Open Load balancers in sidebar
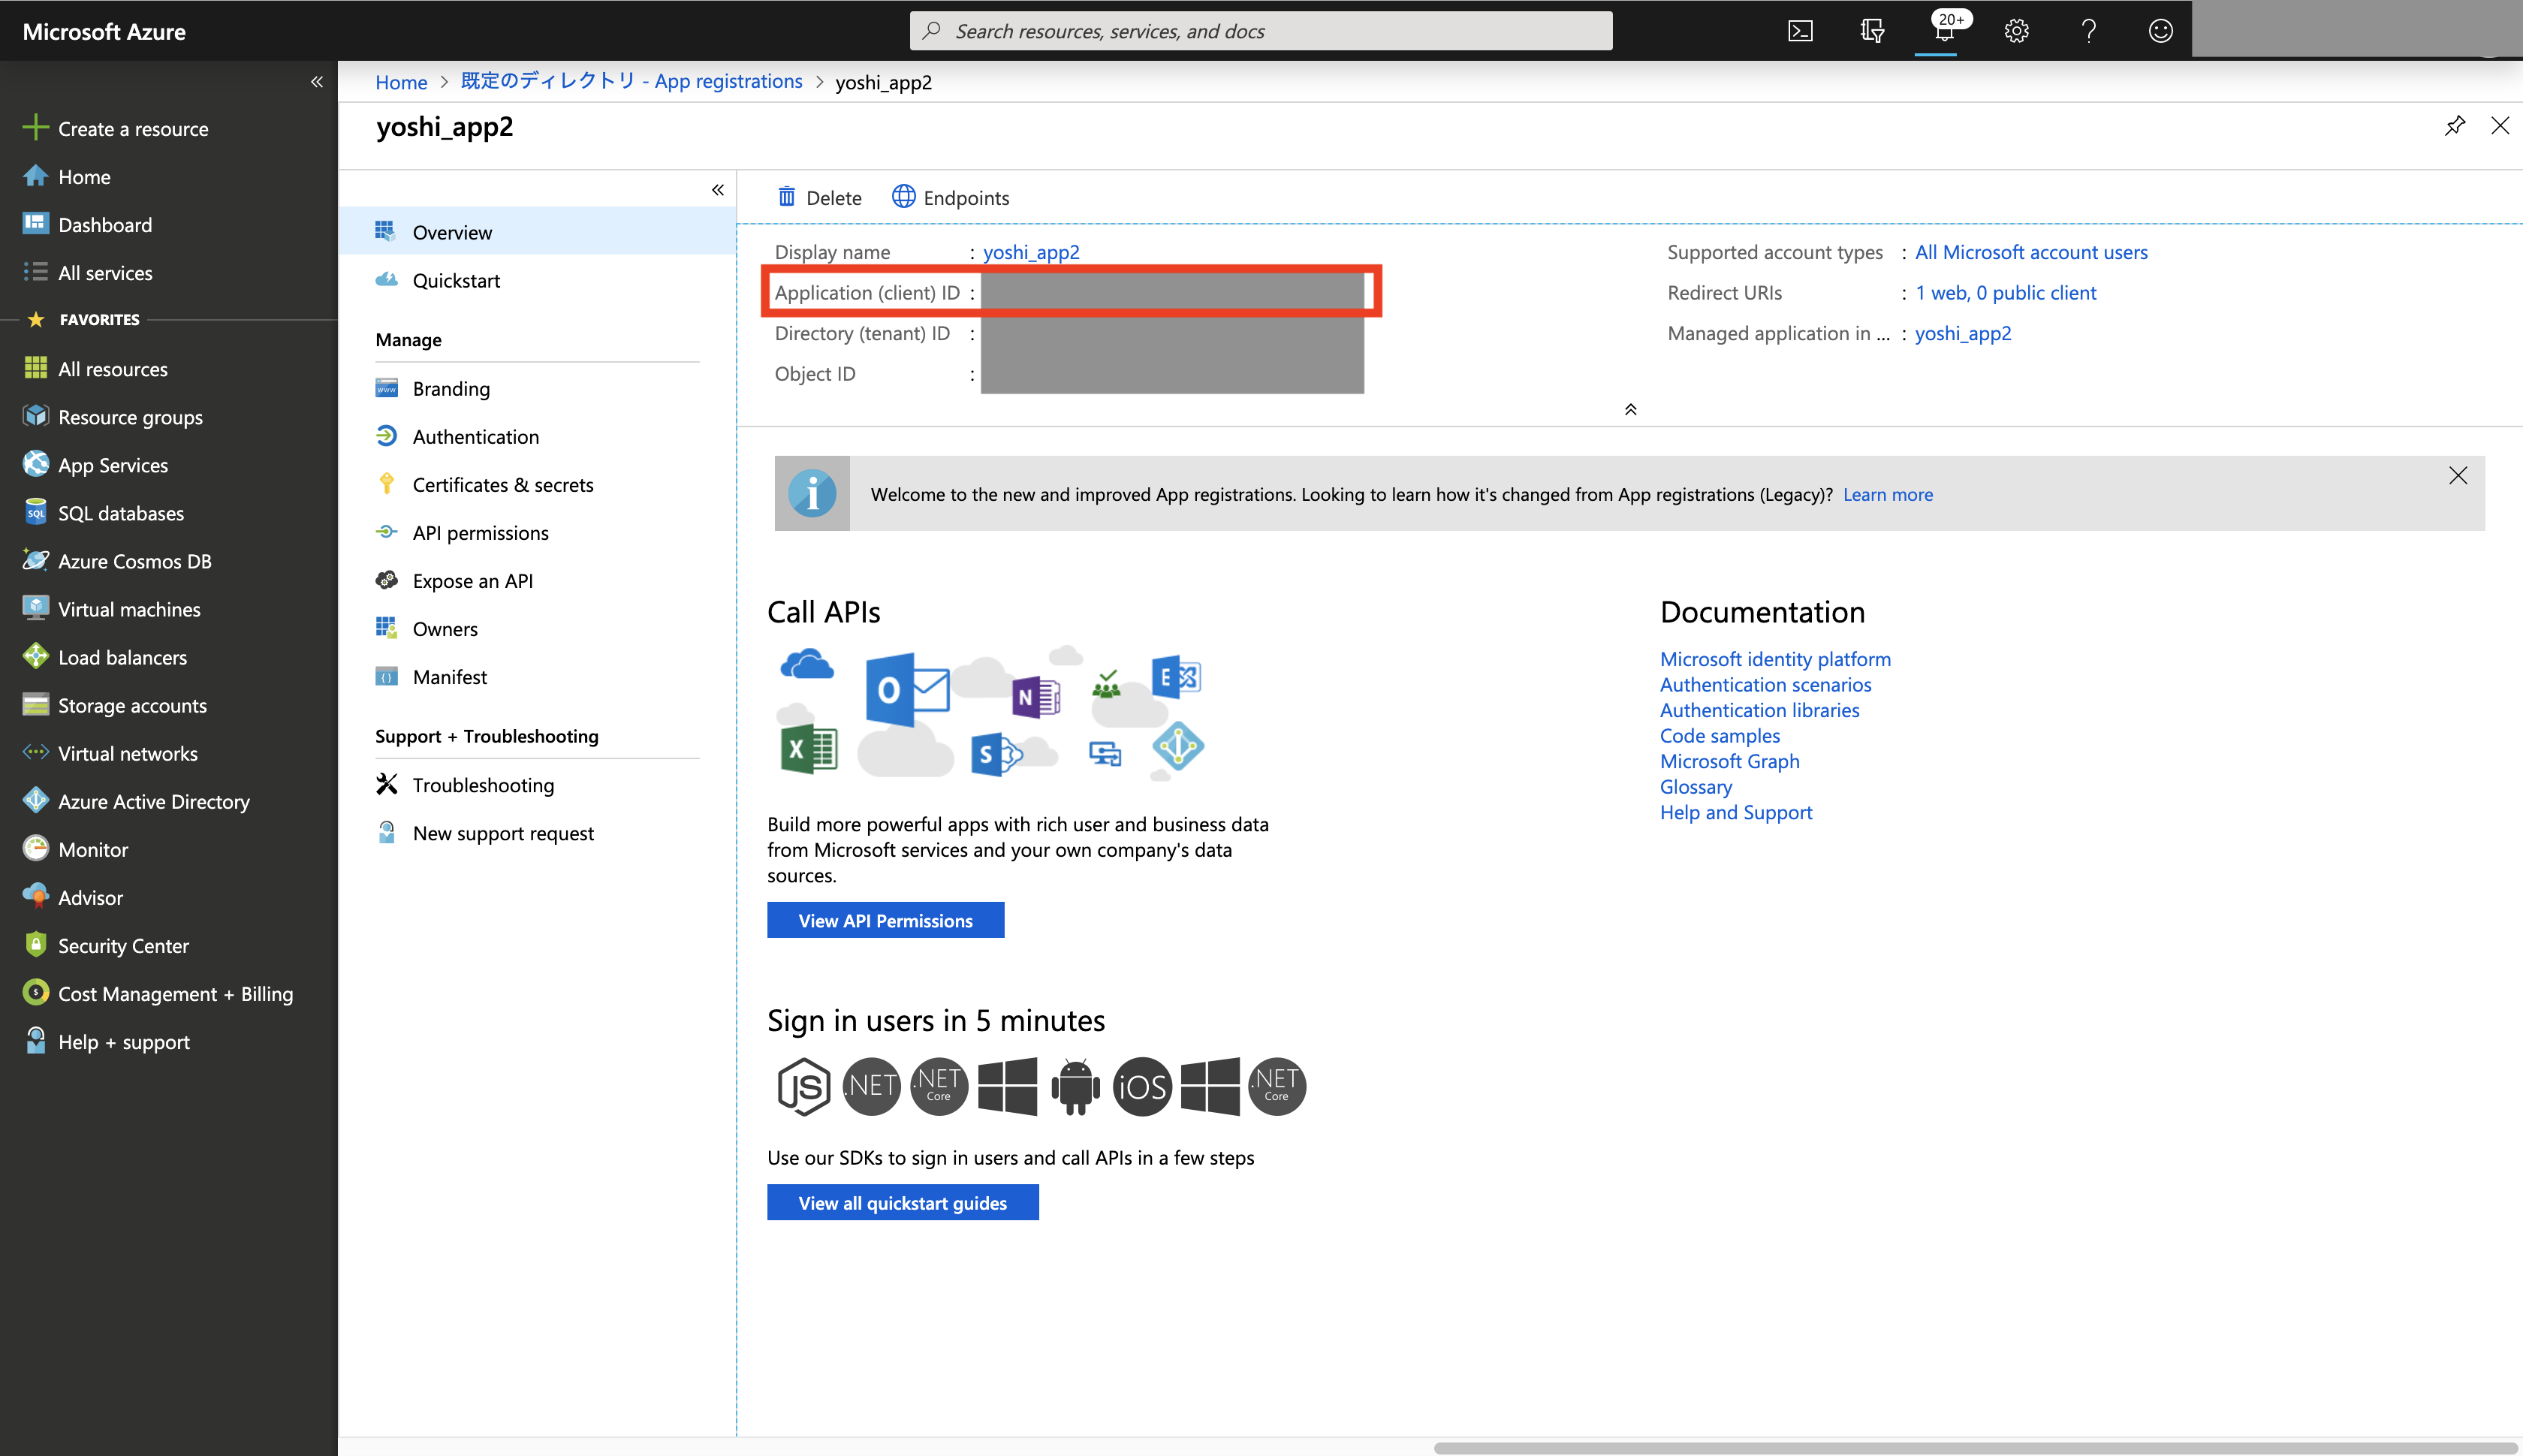Image resolution: width=2523 pixels, height=1456 pixels. point(105,657)
